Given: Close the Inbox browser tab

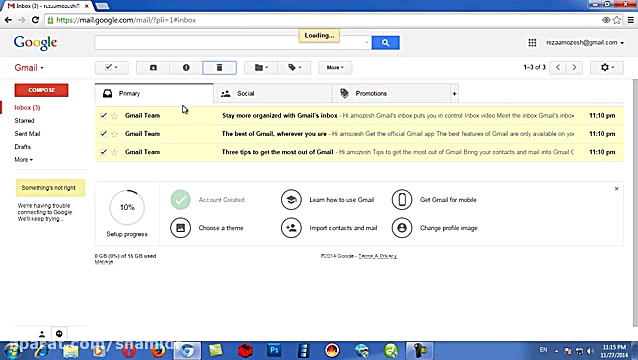Looking at the screenshot, I should 86,6.
